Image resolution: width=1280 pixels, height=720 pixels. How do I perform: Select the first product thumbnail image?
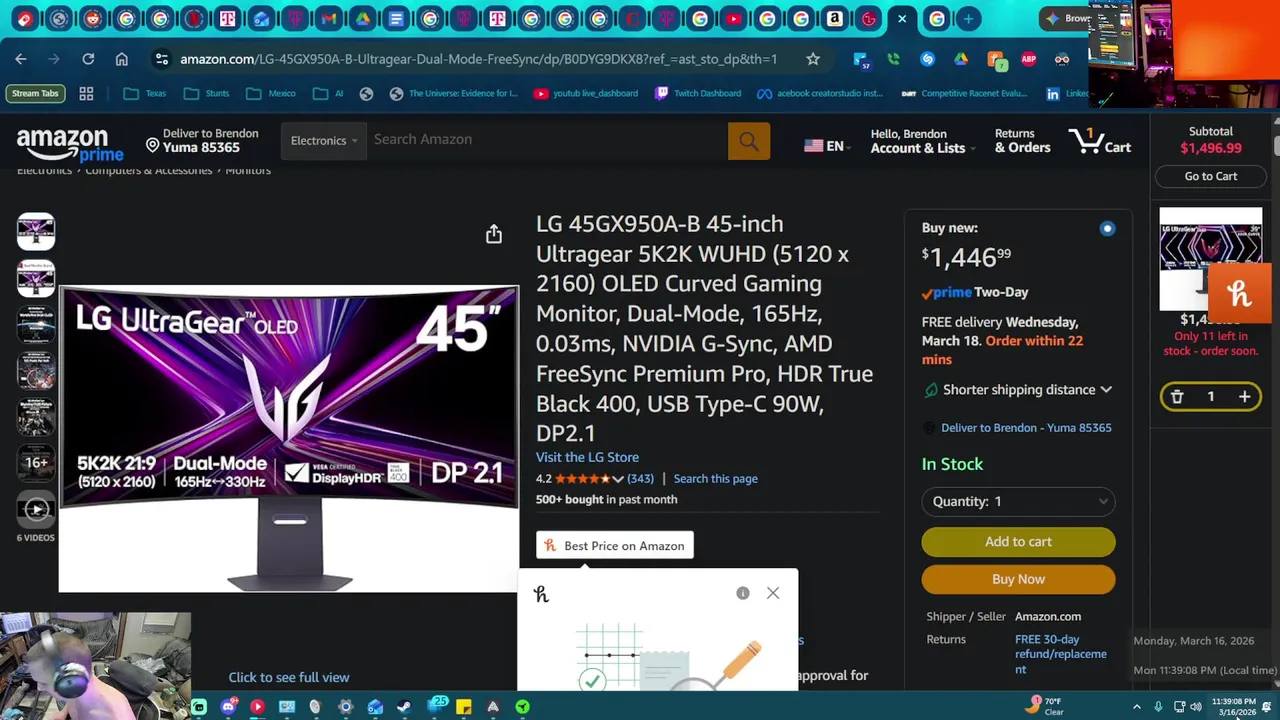tap(36, 232)
